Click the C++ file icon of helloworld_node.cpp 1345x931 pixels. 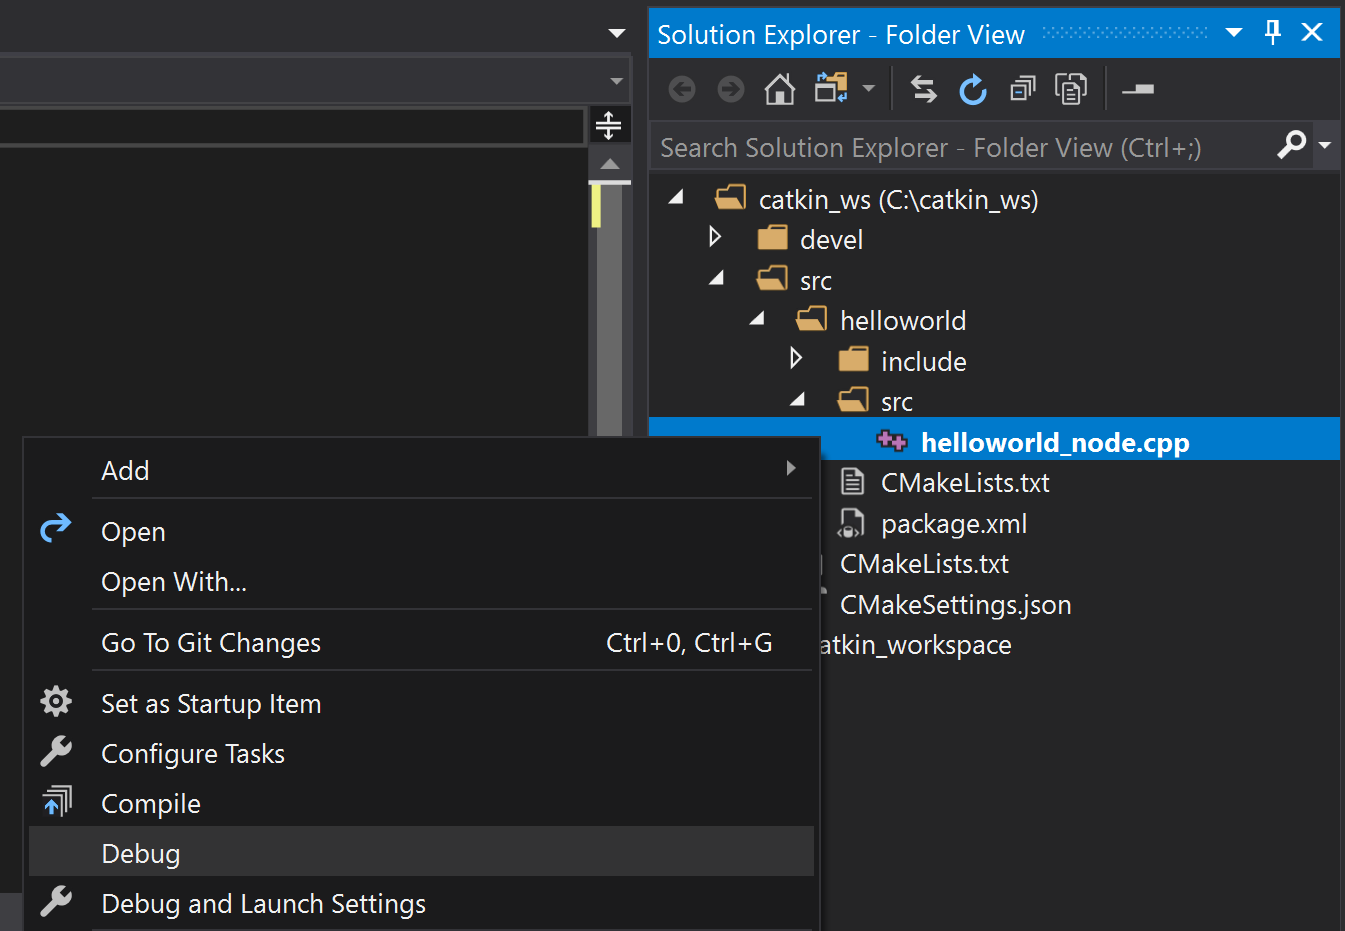891,441
